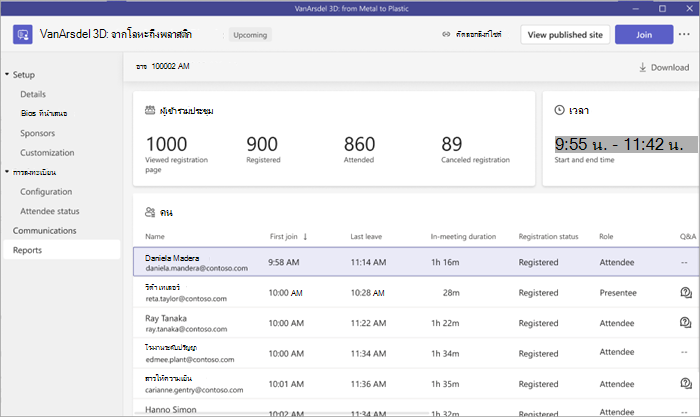
Task: Select Hanno Simon name
Action: click(x=171, y=409)
